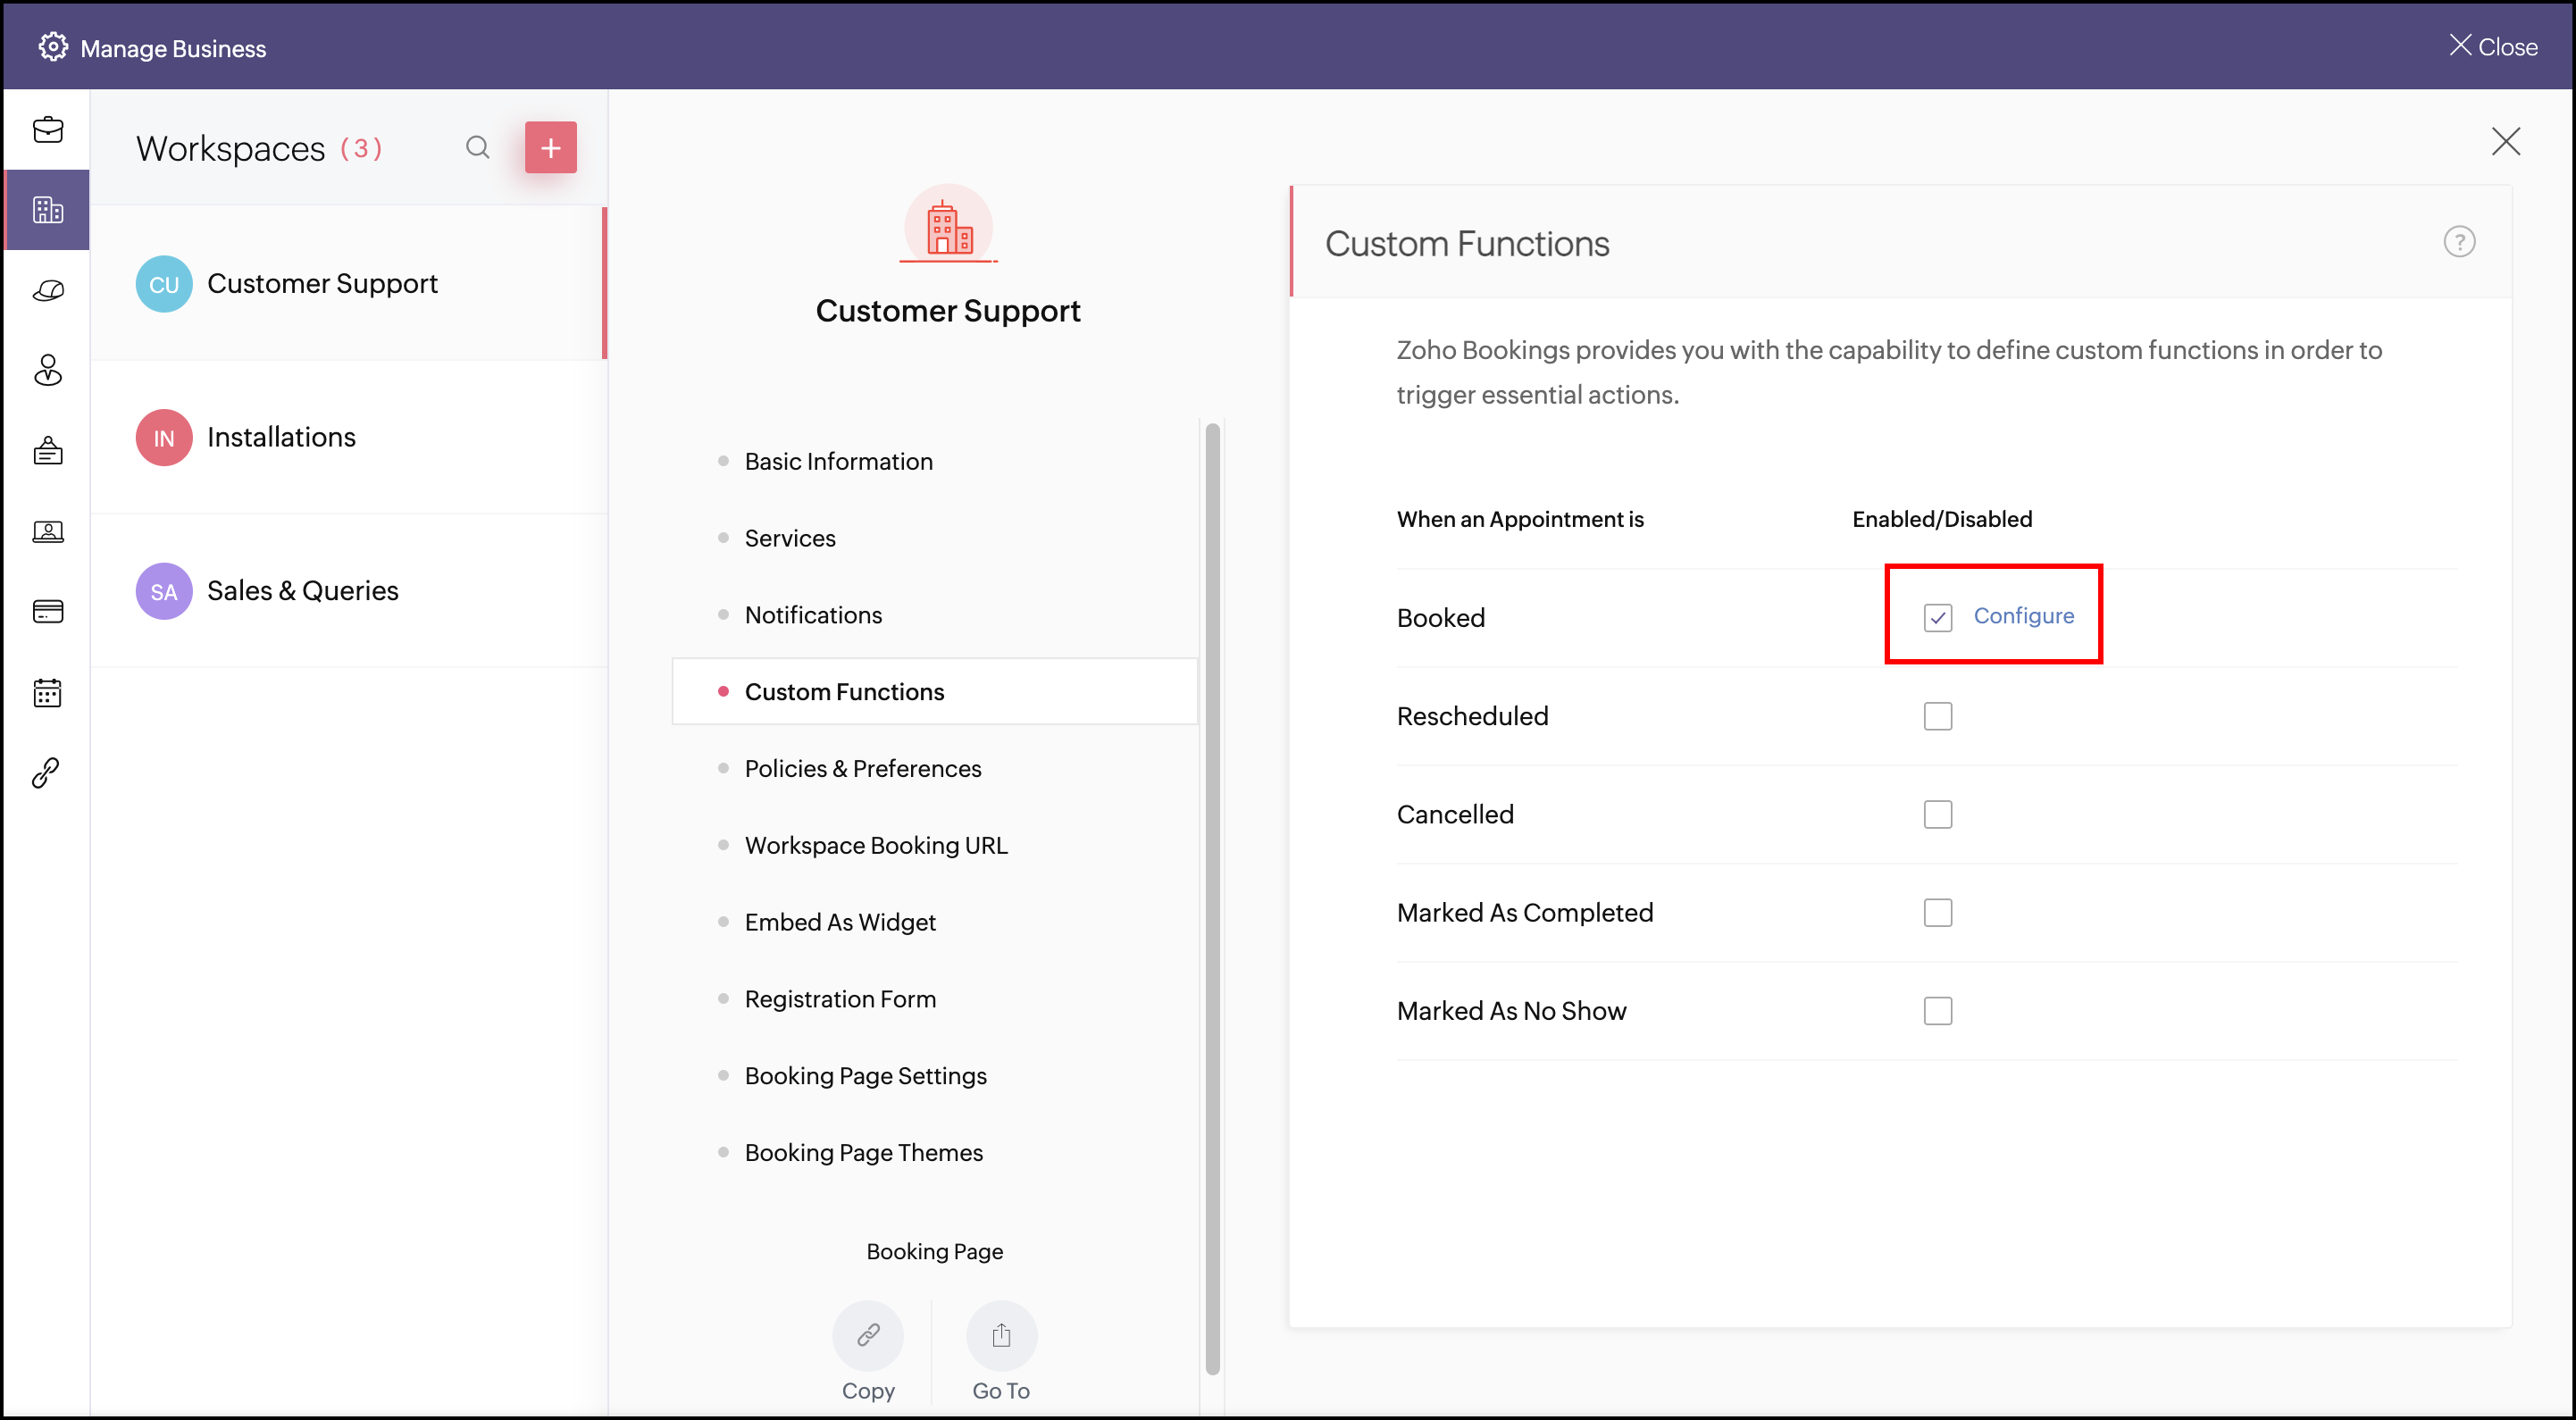
Task: Click the Close button in the top bar
Action: 2492,47
